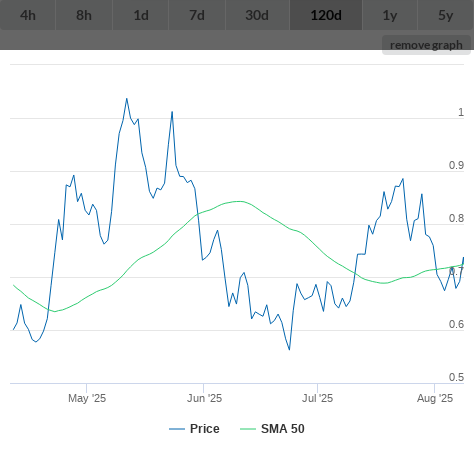The width and height of the screenshot is (474, 455).
Task: Switch to the 8h time range
Action: (x=84, y=15)
